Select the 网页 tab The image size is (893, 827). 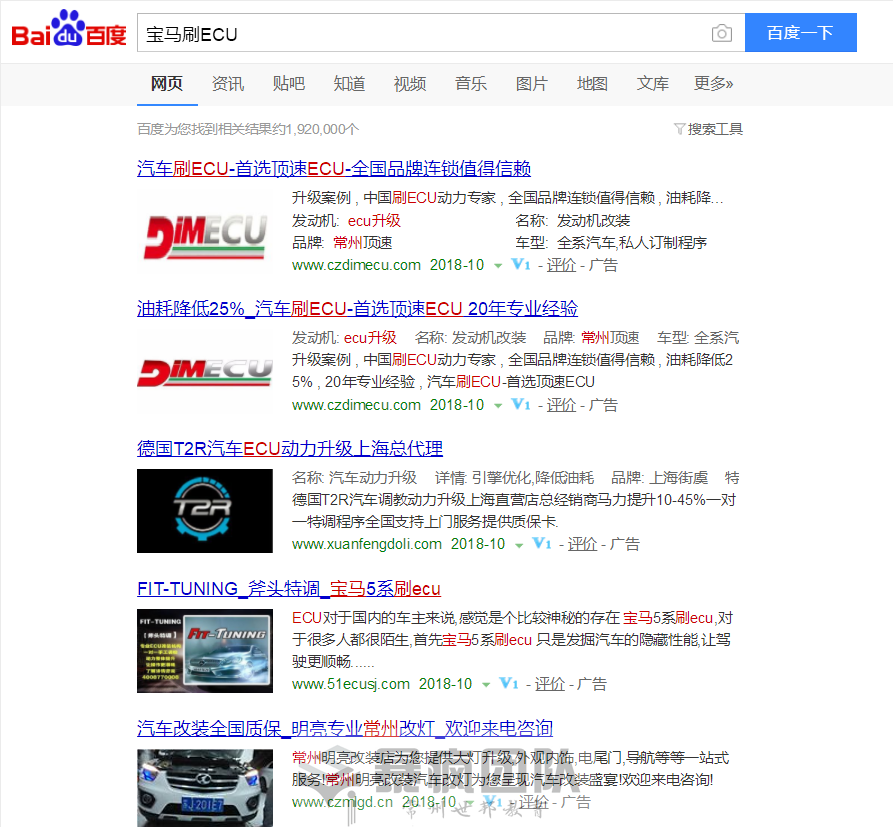coord(167,84)
